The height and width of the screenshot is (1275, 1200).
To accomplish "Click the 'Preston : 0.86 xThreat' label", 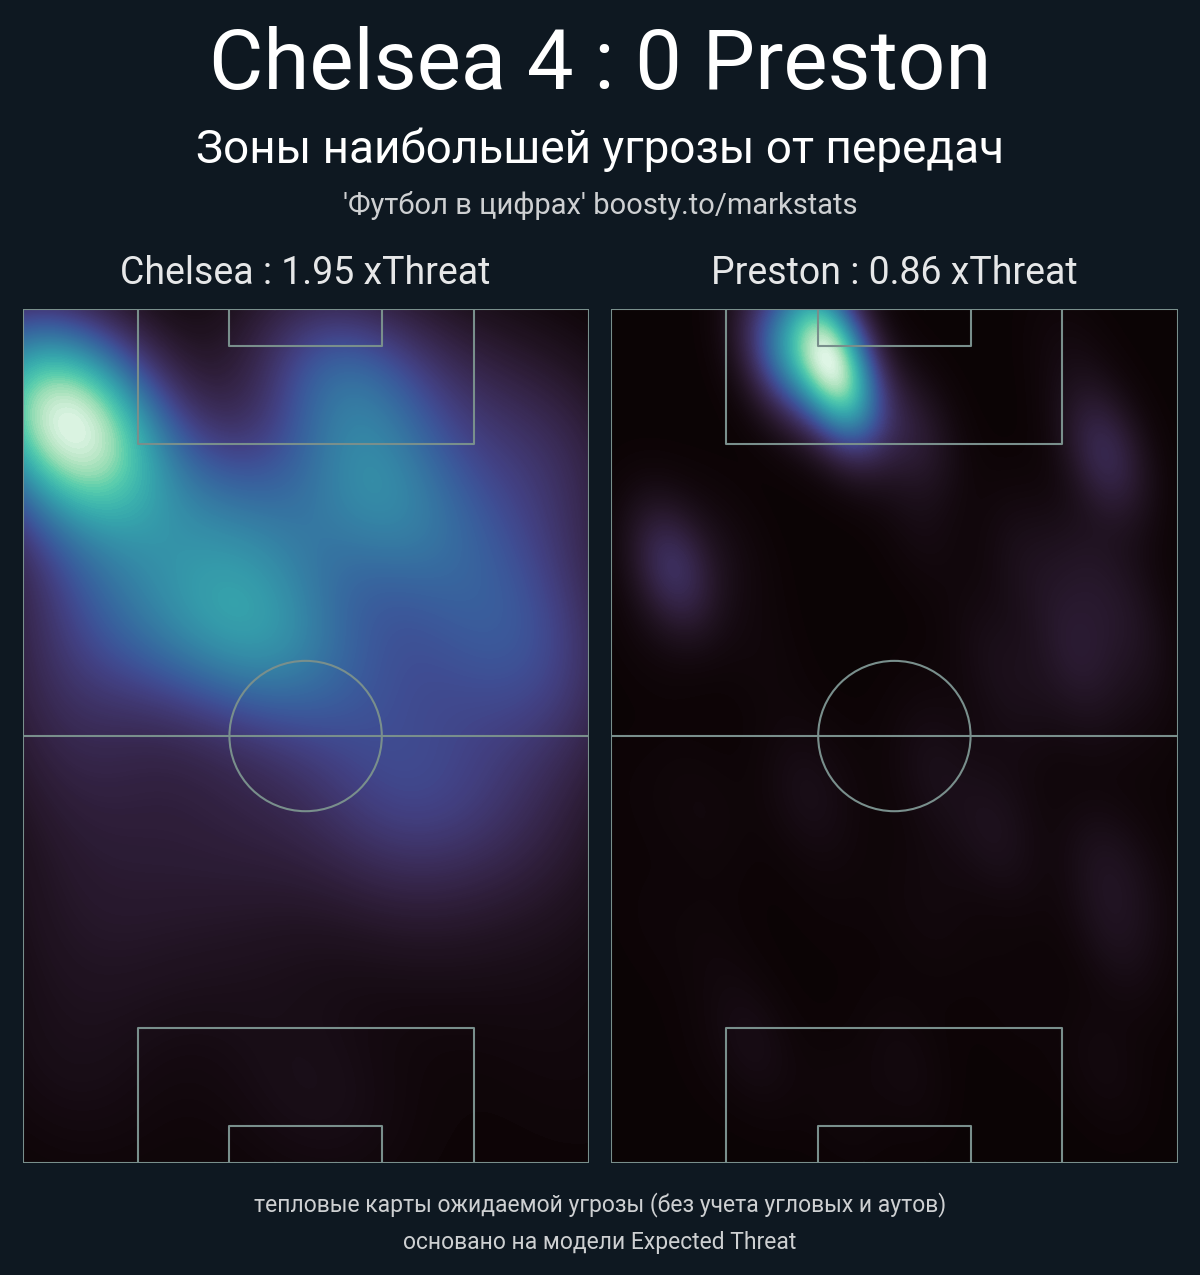I will 894,271.
